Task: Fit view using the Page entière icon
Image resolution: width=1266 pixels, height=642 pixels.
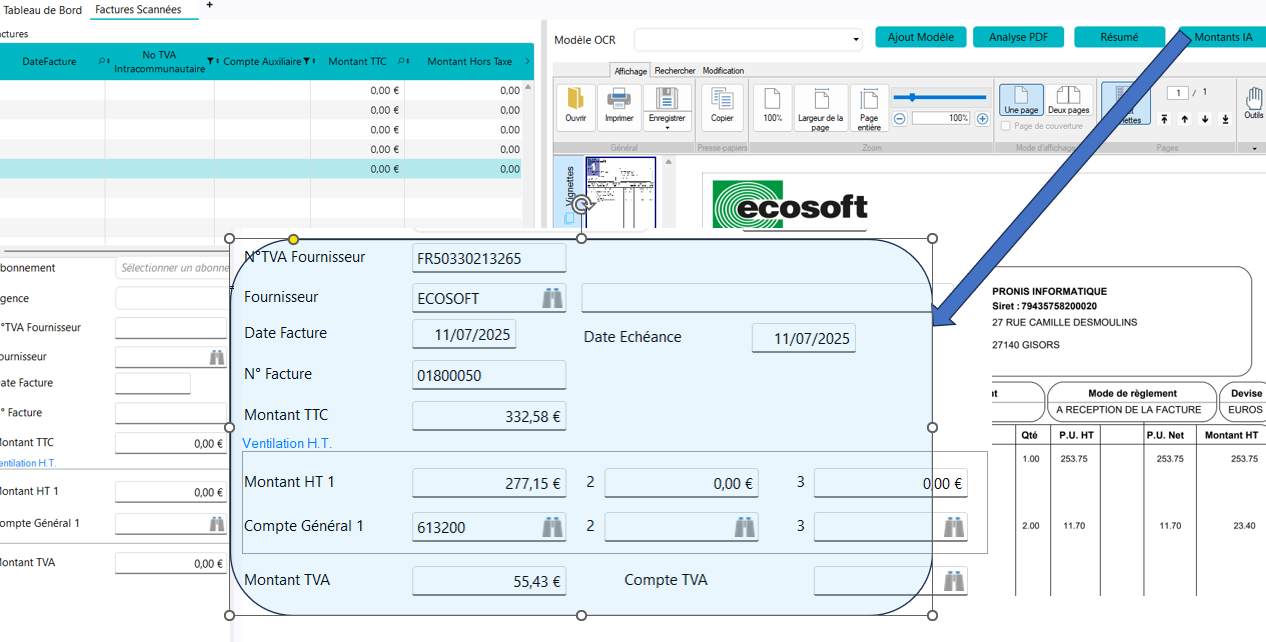Action: (869, 101)
